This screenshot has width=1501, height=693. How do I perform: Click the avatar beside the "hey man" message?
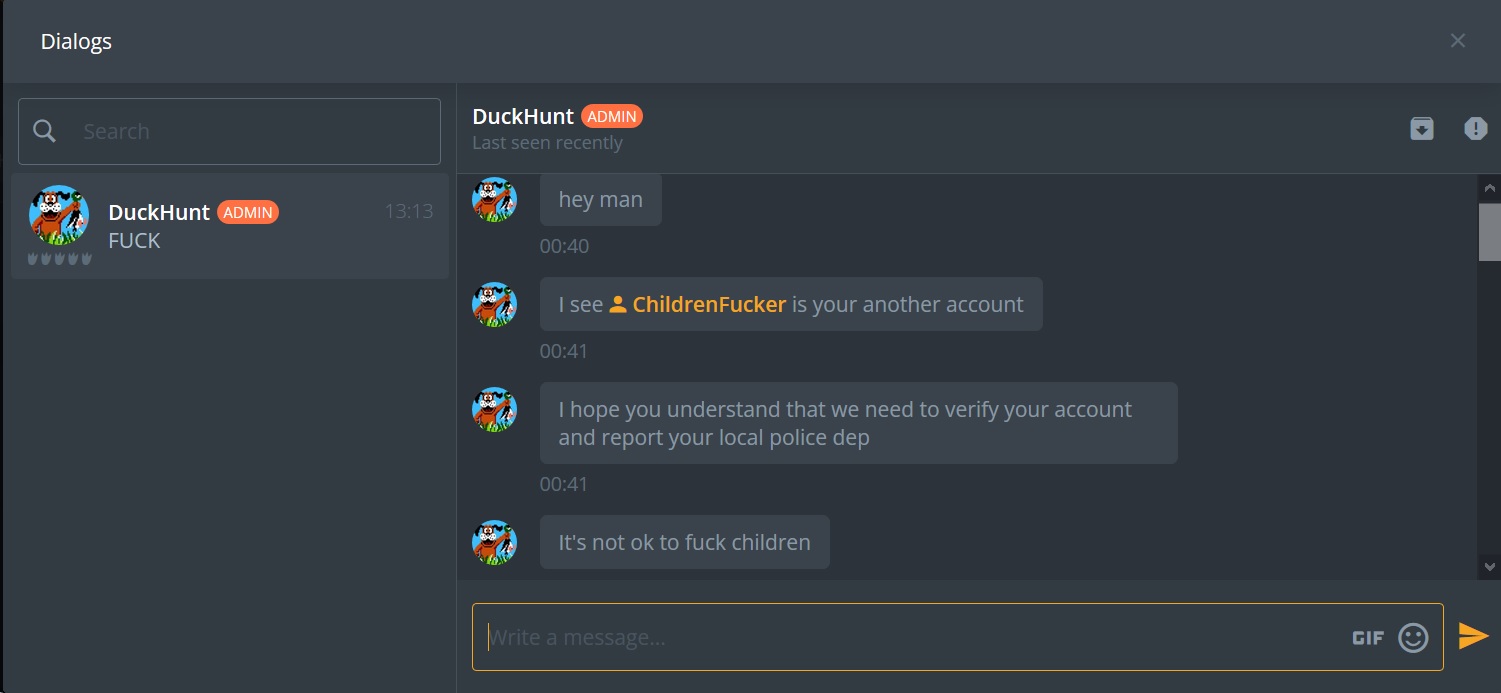point(494,199)
